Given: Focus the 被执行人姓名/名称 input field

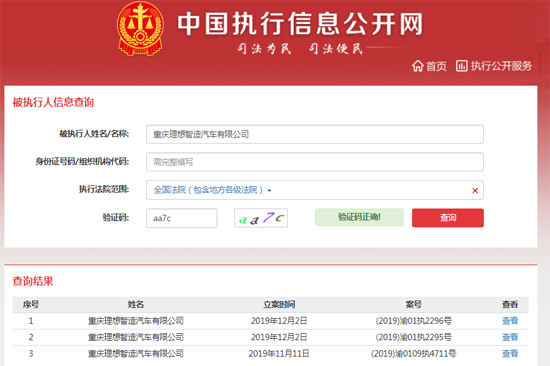Looking at the screenshot, I should point(315,134).
